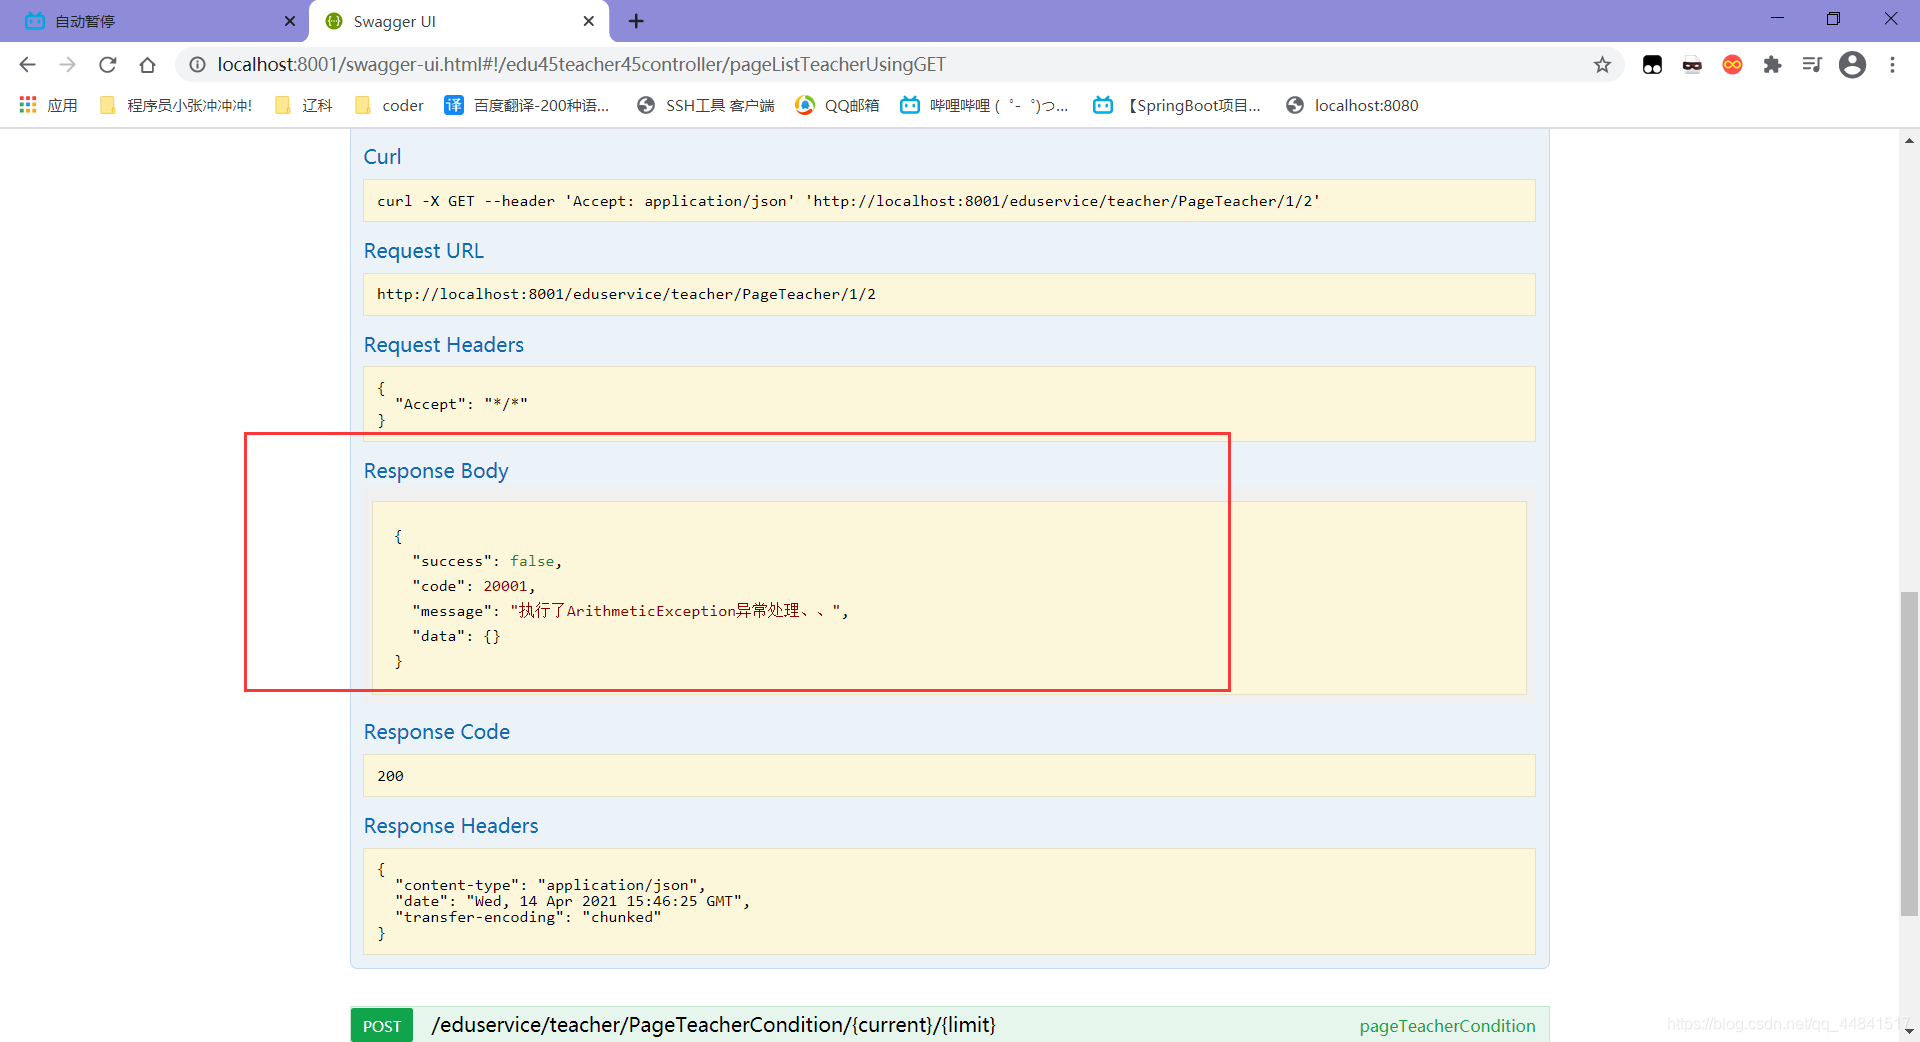1920x1042 pixels.
Task: Open the 百度翻译 bookmark
Action: click(x=527, y=105)
